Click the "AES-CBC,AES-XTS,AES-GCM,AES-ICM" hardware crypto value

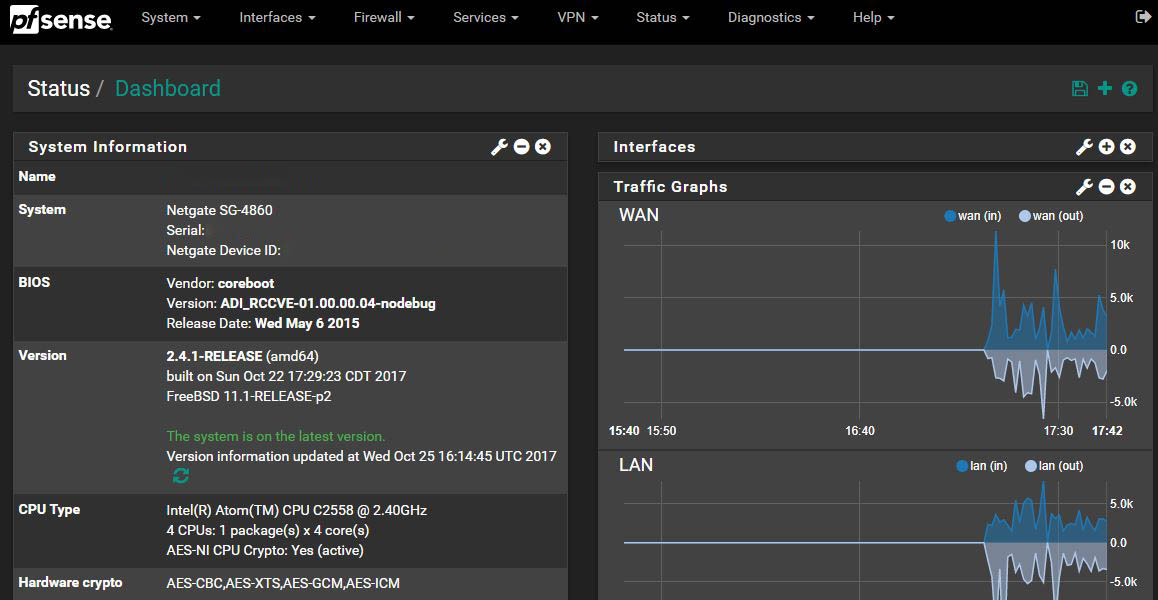point(283,584)
